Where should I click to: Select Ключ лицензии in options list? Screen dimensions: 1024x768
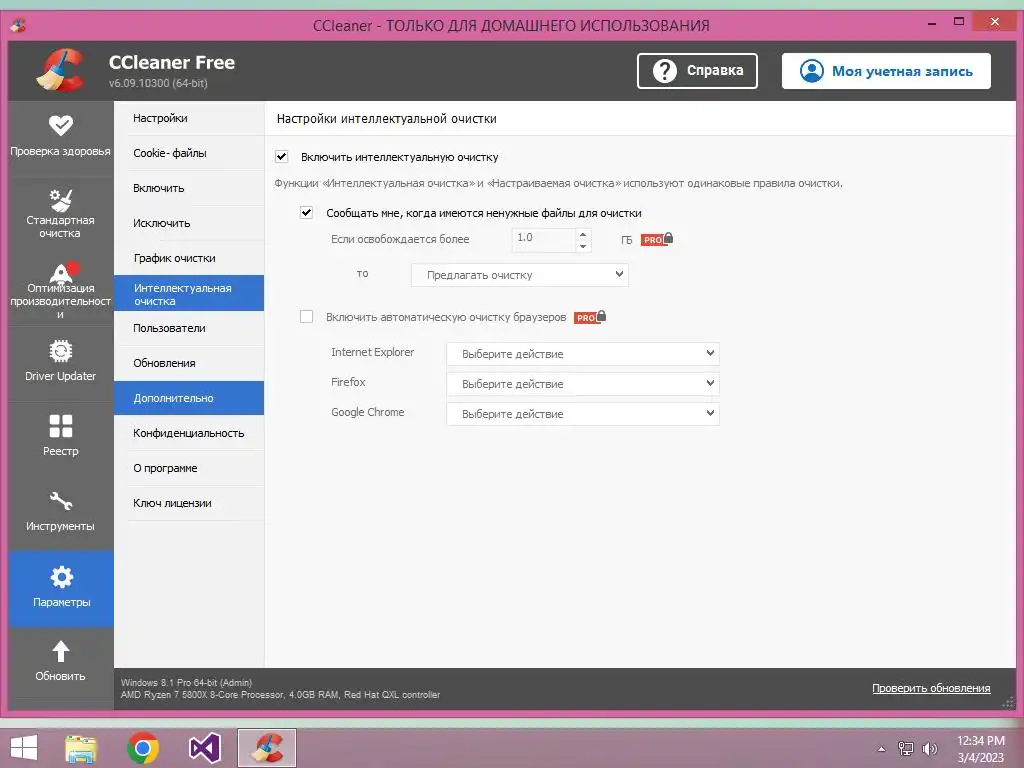(189, 504)
